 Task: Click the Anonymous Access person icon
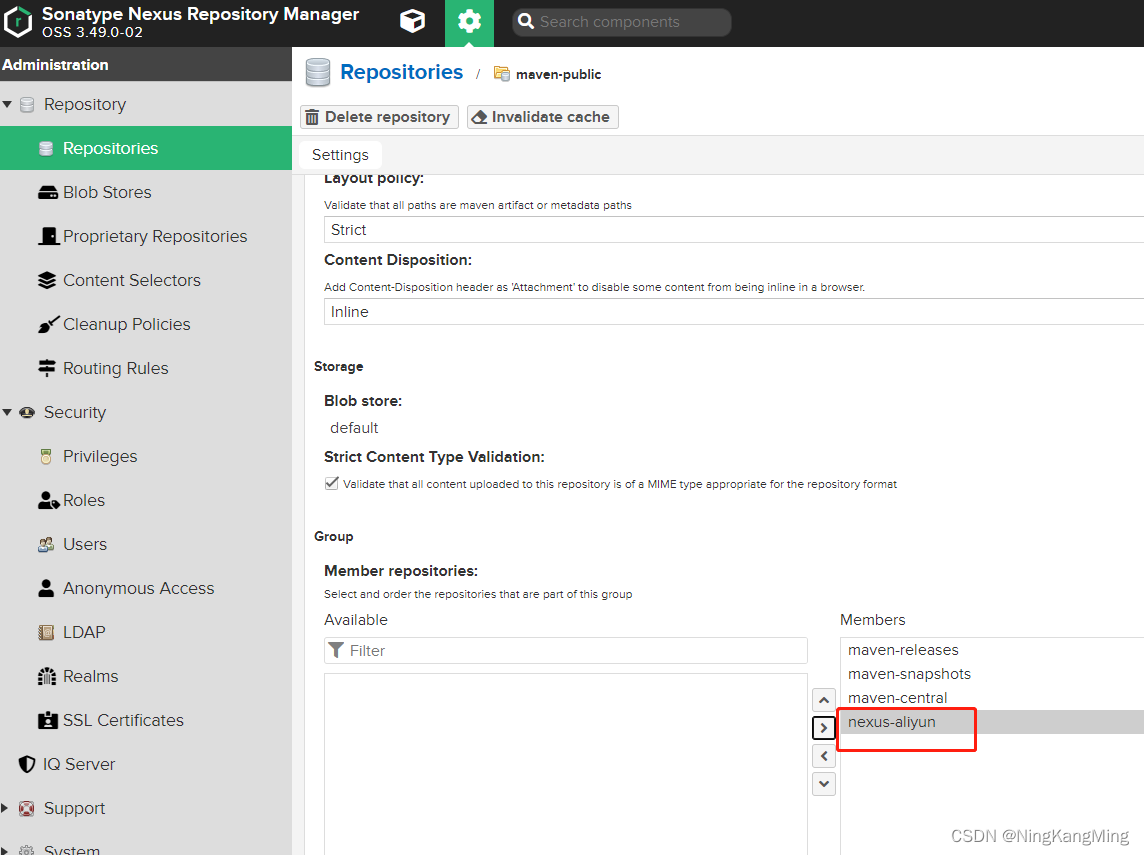click(46, 588)
